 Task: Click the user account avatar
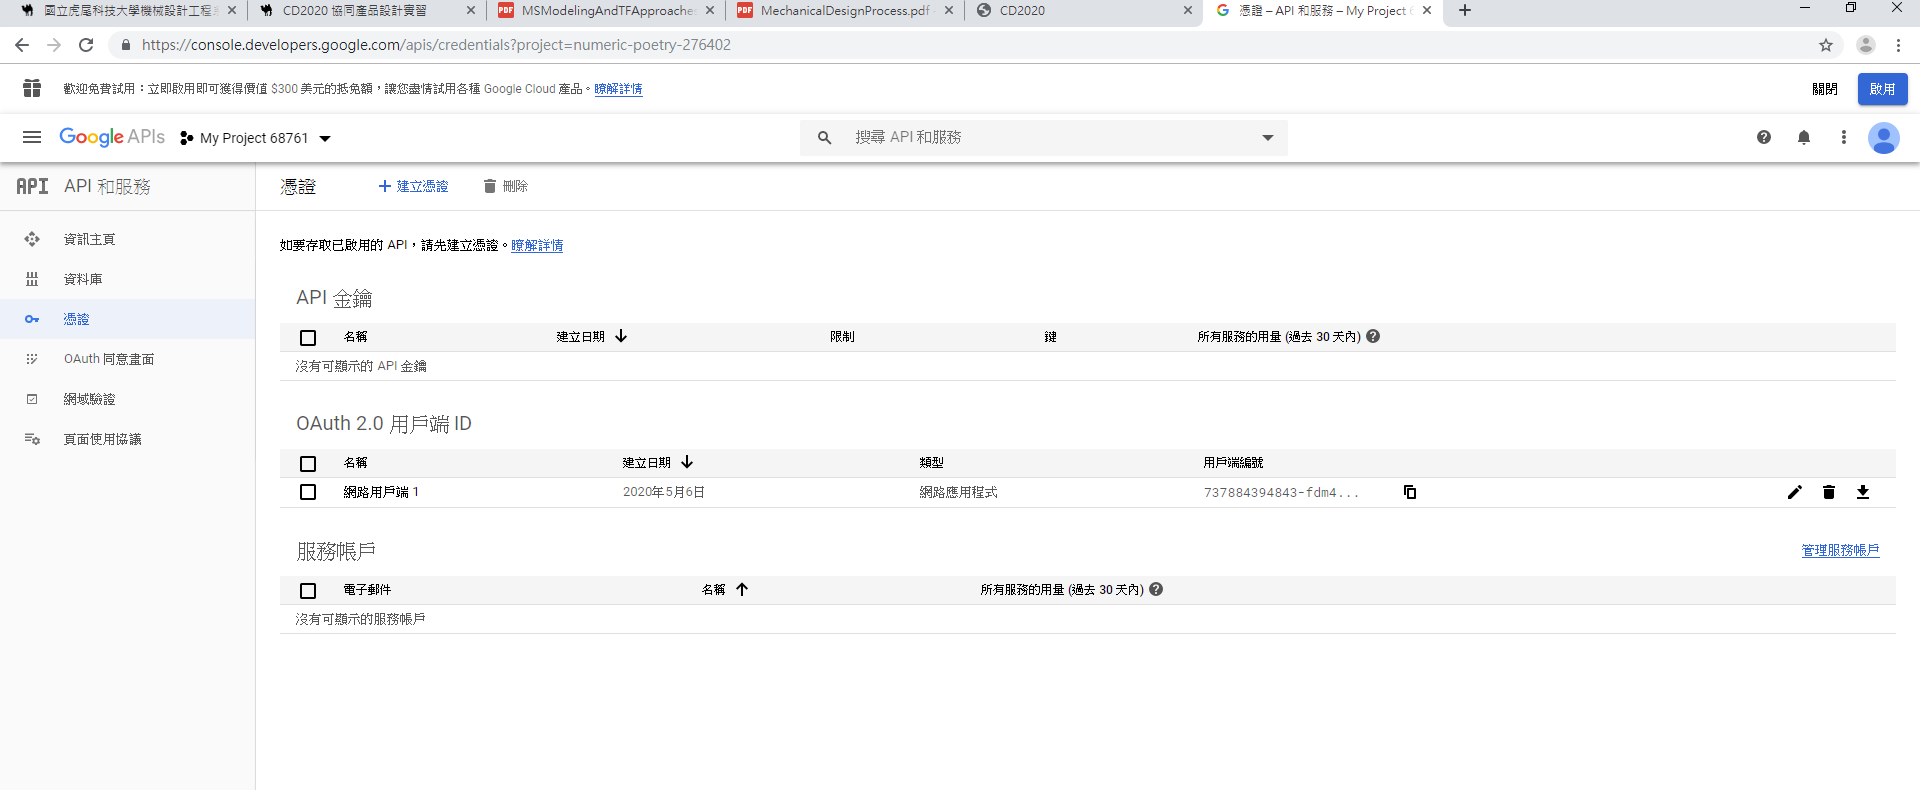1883,137
